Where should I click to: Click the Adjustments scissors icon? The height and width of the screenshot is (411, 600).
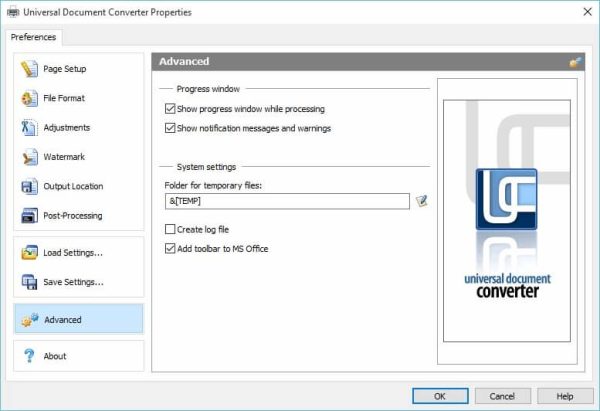29,127
